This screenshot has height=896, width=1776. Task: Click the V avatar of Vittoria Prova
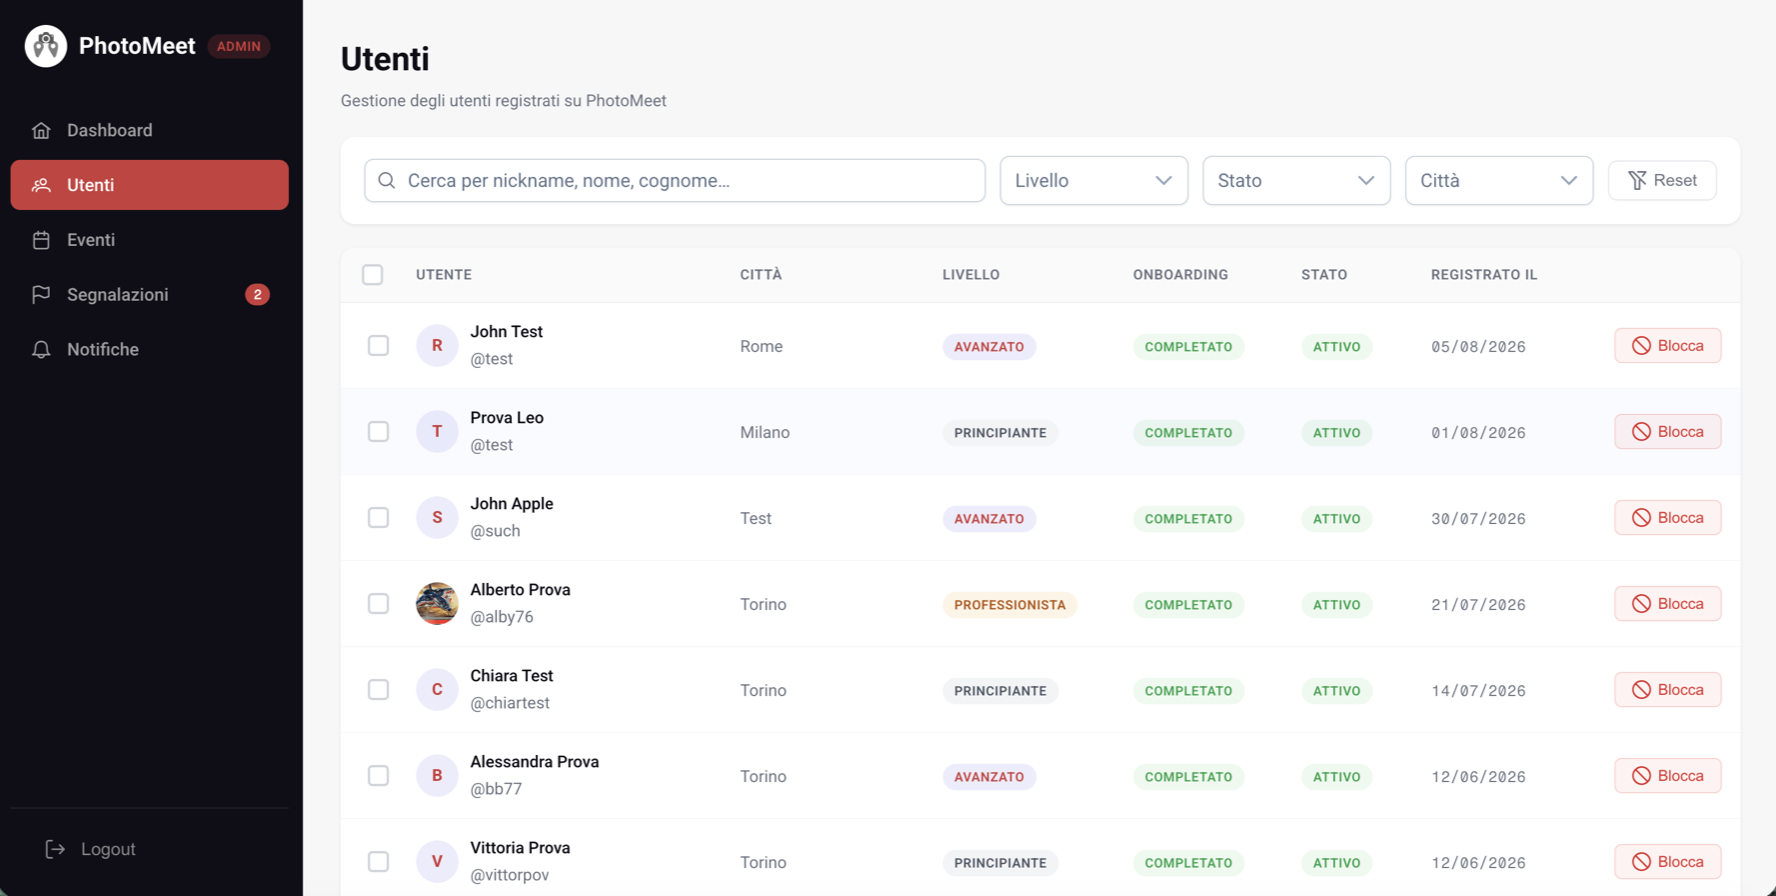coord(437,862)
